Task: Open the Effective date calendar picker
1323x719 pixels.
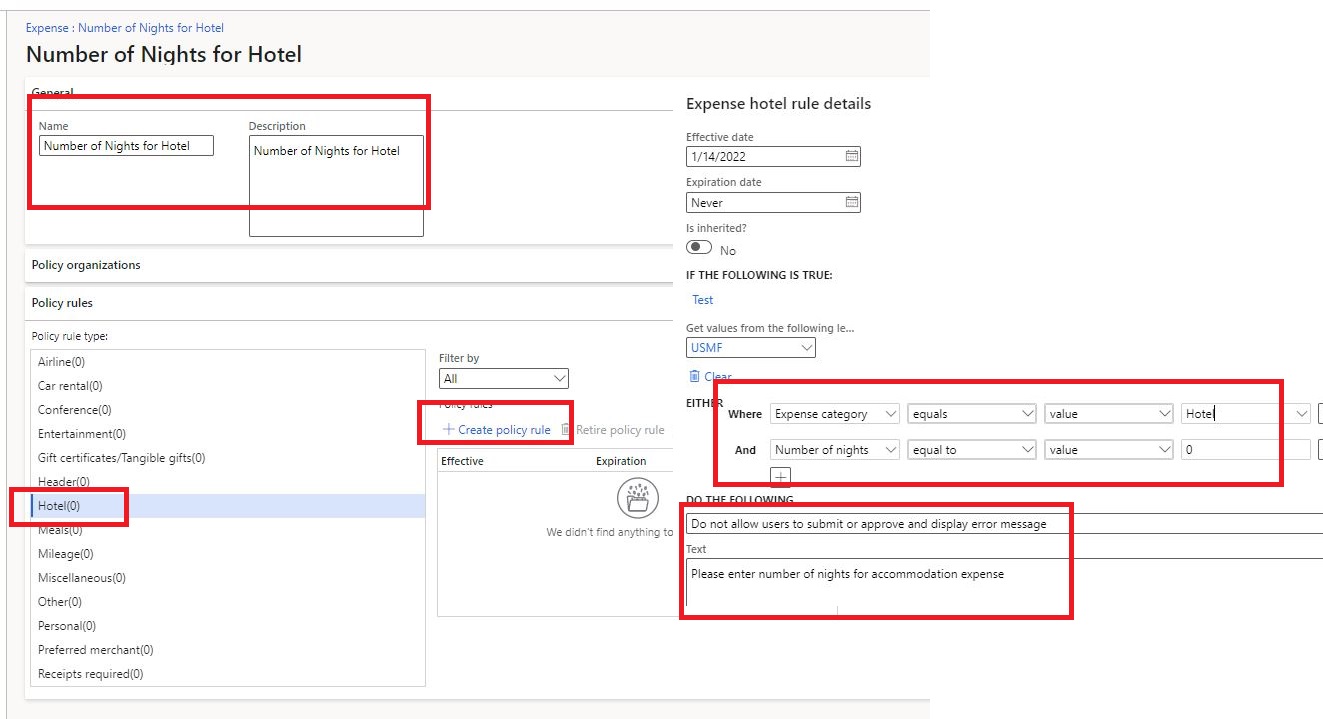Action: pyautogui.click(x=851, y=156)
